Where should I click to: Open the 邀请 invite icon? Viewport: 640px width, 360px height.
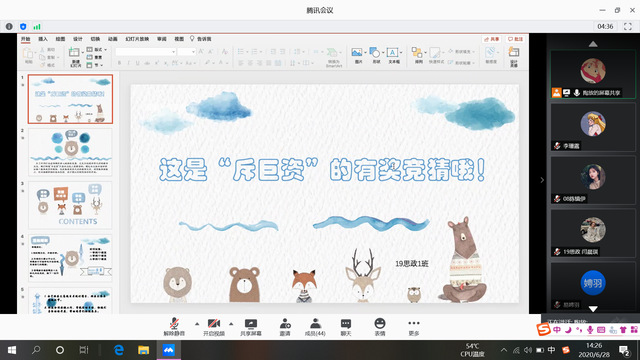pos(285,327)
